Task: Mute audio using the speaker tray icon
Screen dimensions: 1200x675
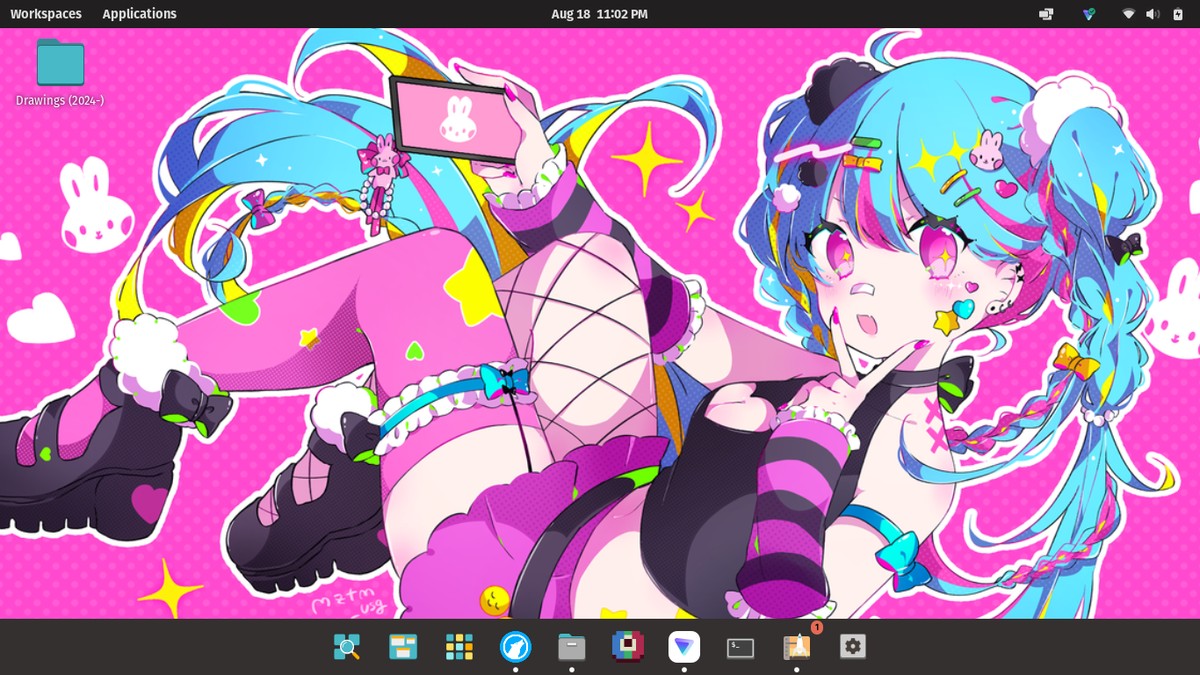Action: click(x=1153, y=15)
